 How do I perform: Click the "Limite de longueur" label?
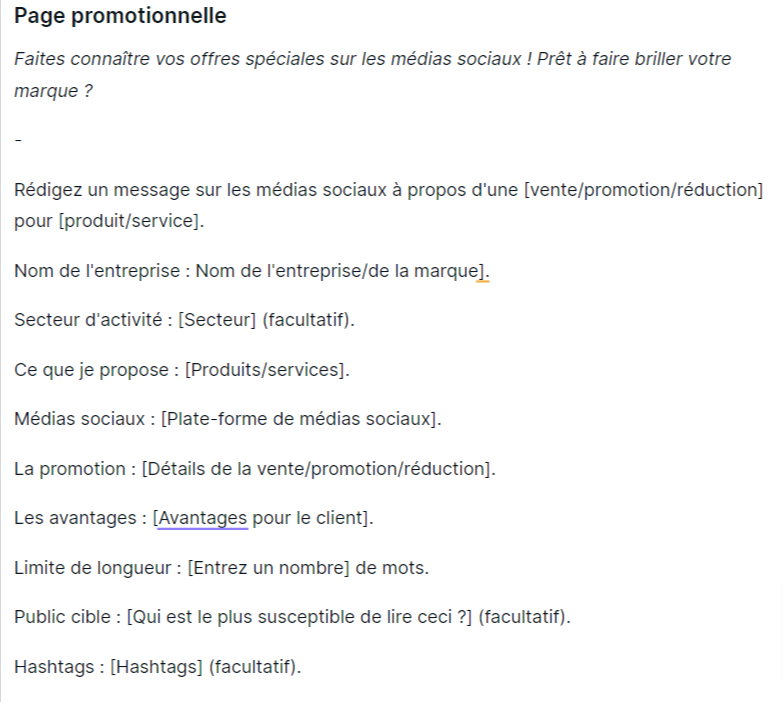[x=93, y=568]
